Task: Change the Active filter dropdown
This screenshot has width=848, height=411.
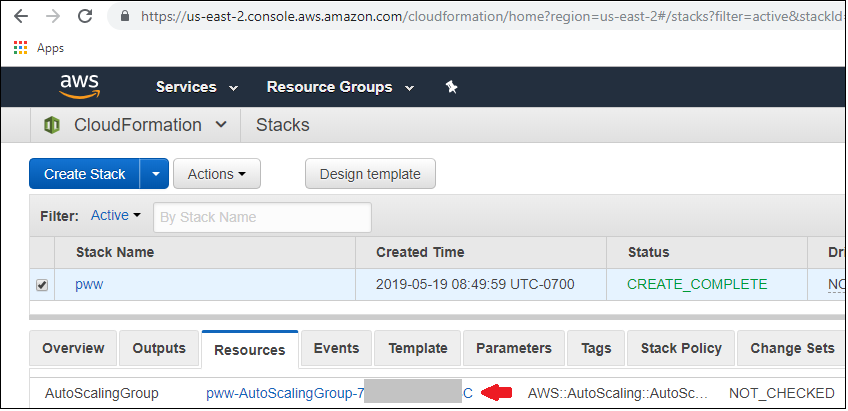Action: click(x=116, y=216)
